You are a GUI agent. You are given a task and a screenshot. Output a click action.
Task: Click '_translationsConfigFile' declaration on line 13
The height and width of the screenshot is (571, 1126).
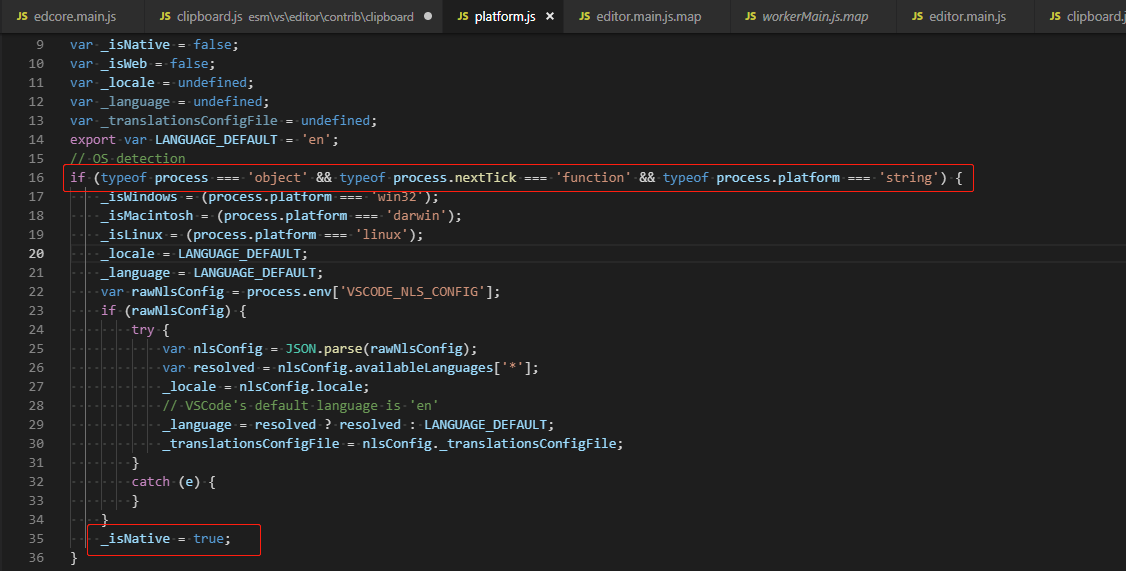[x=189, y=121]
